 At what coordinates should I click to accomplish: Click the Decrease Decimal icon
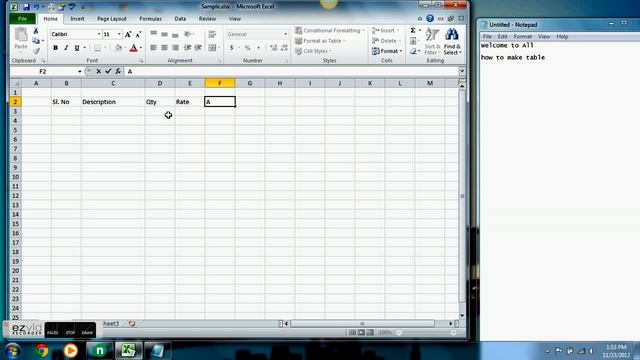[284, 48]
